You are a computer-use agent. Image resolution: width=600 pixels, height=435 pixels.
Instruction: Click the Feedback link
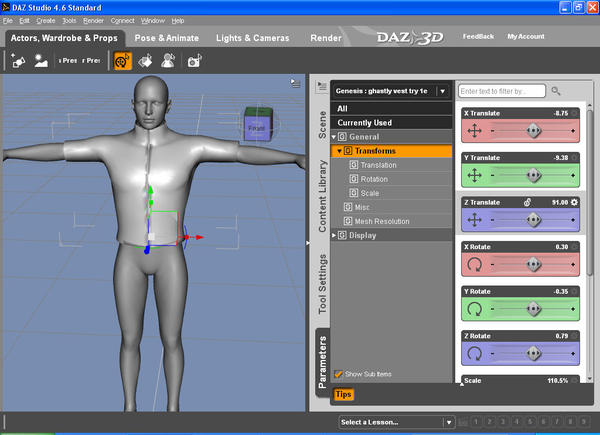pos(478,36)
